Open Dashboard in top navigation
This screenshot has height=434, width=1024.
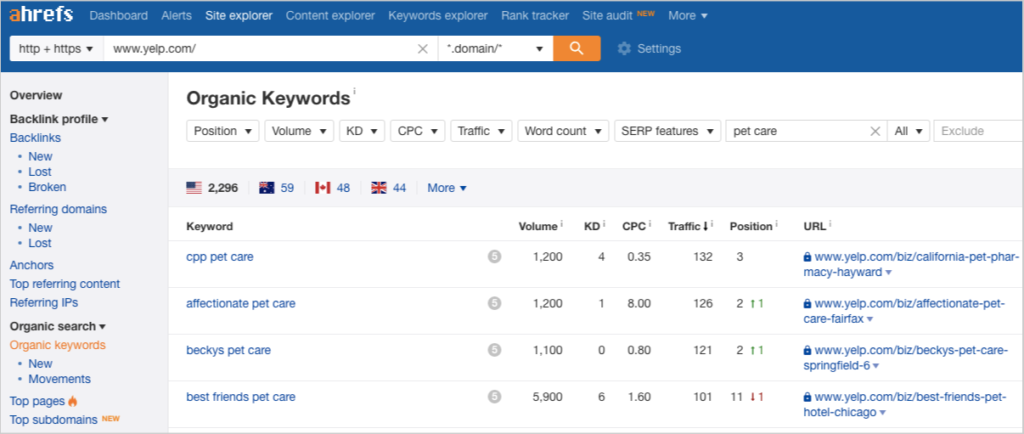118,15
